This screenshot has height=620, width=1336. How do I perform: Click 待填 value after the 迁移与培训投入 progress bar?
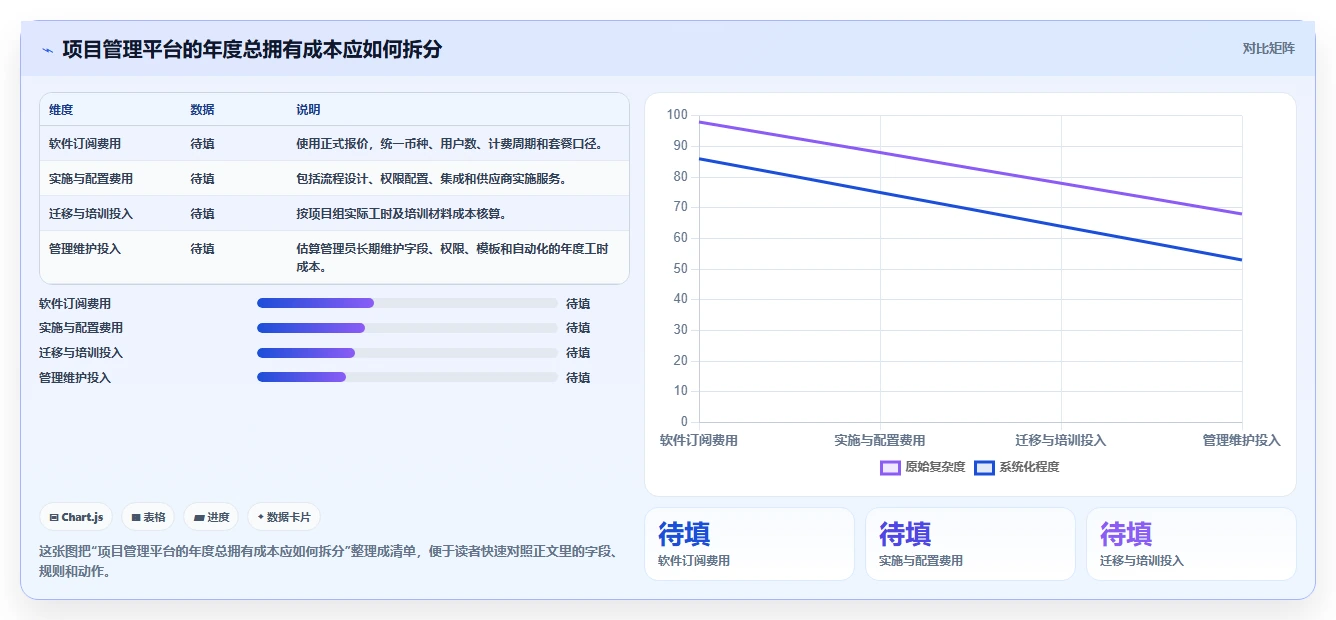point(578,353)
